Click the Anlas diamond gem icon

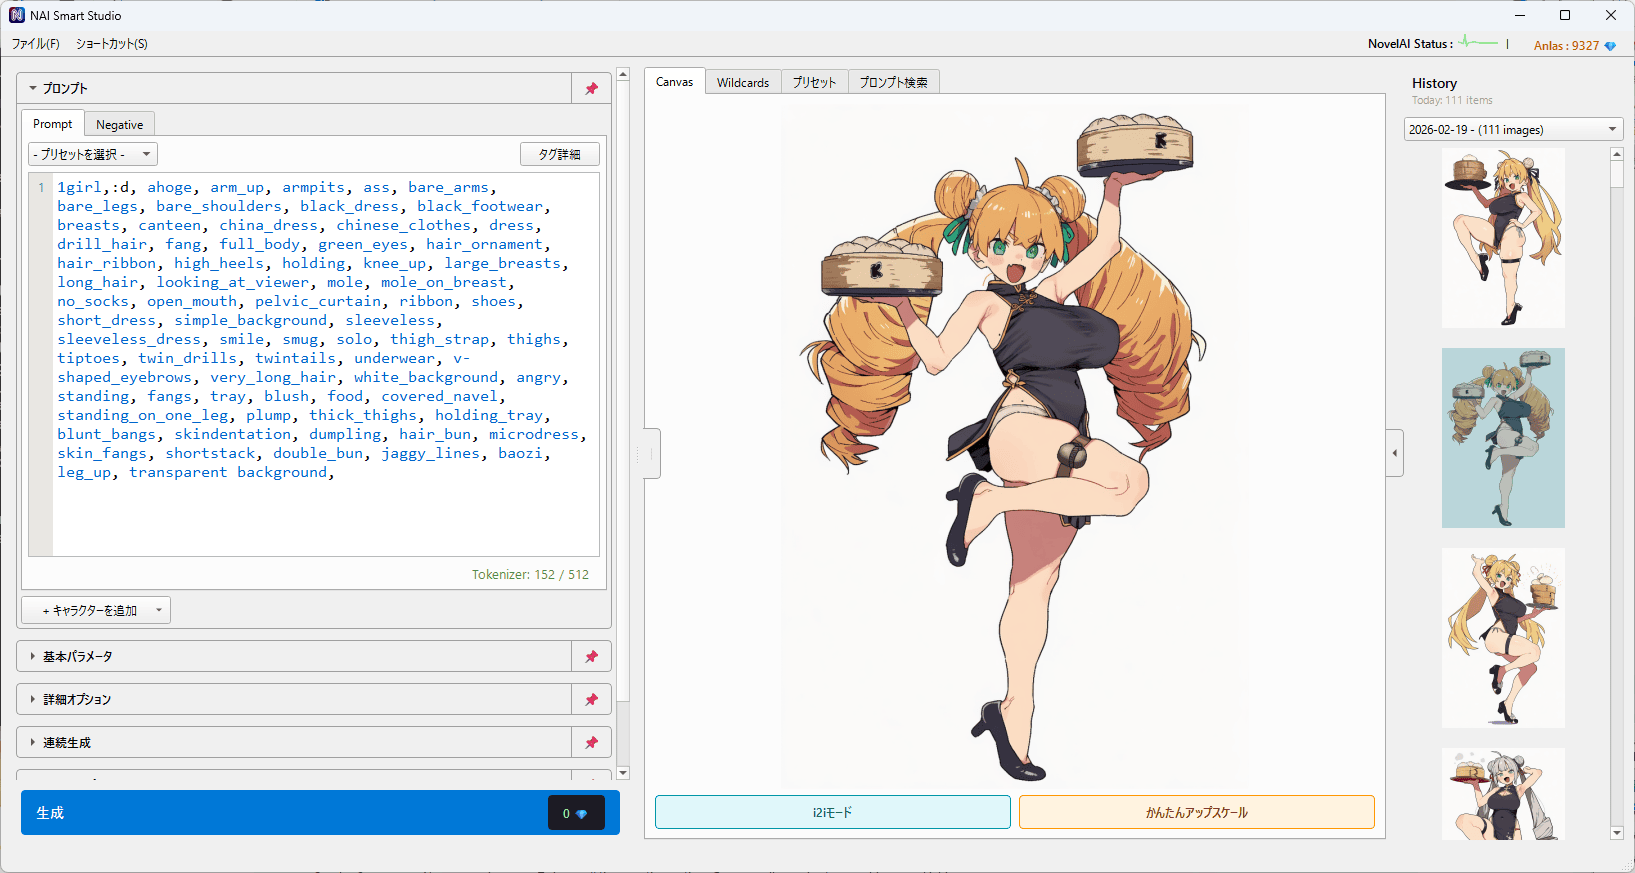[x=1610, y=46]
